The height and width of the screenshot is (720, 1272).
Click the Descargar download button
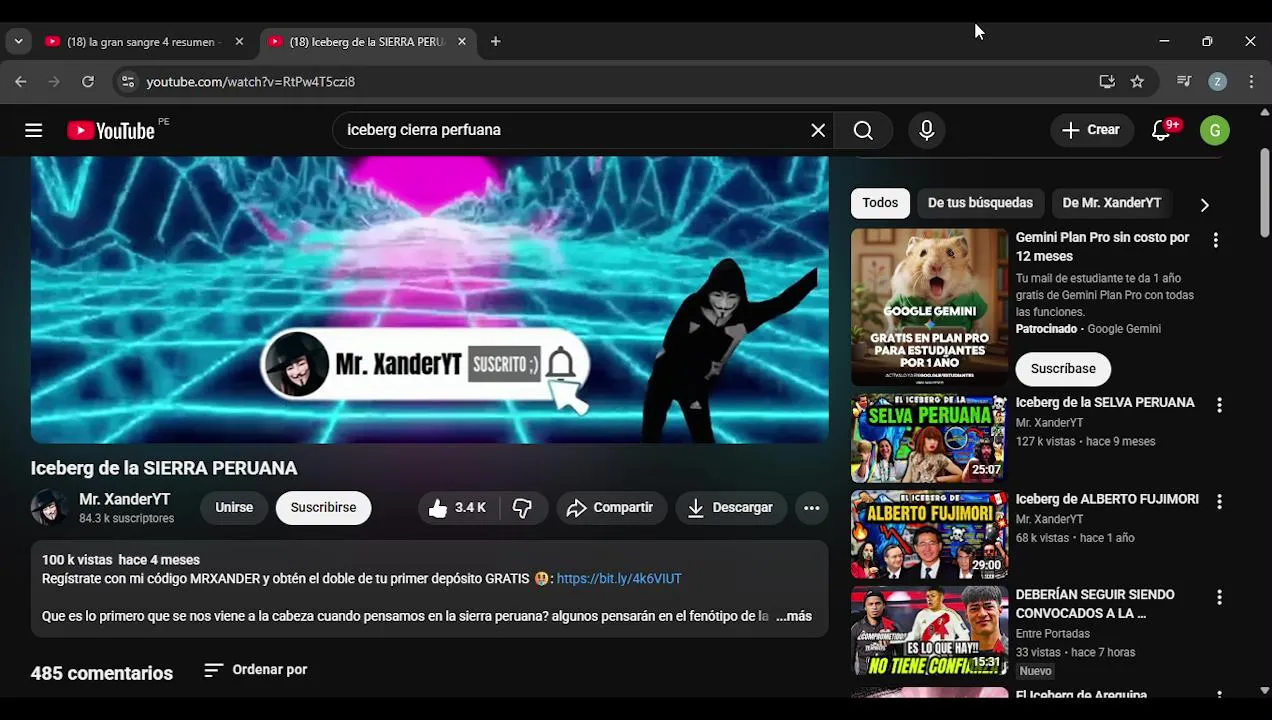tap(731, 508)
